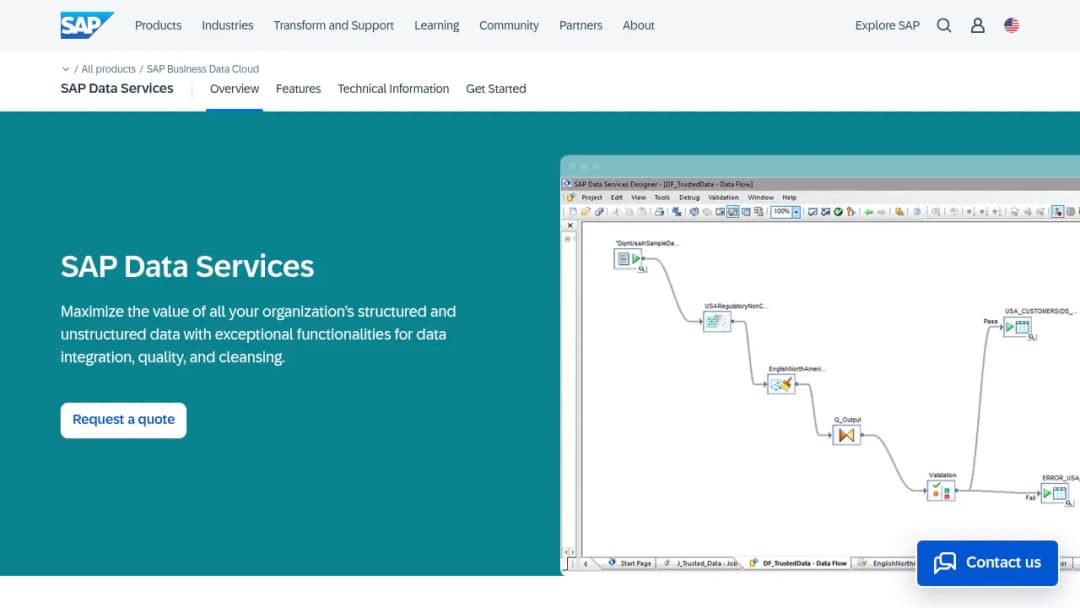Open the Products navigation menu

click(x=158, y=25)
